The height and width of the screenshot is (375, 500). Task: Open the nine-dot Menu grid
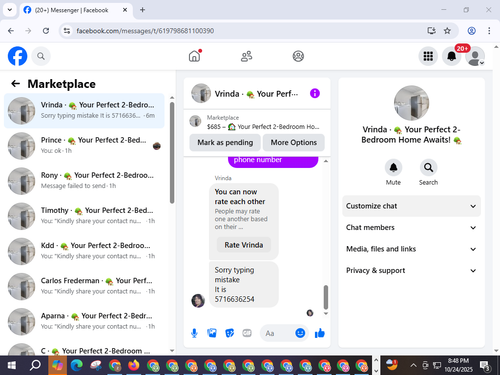coord(428,56)
